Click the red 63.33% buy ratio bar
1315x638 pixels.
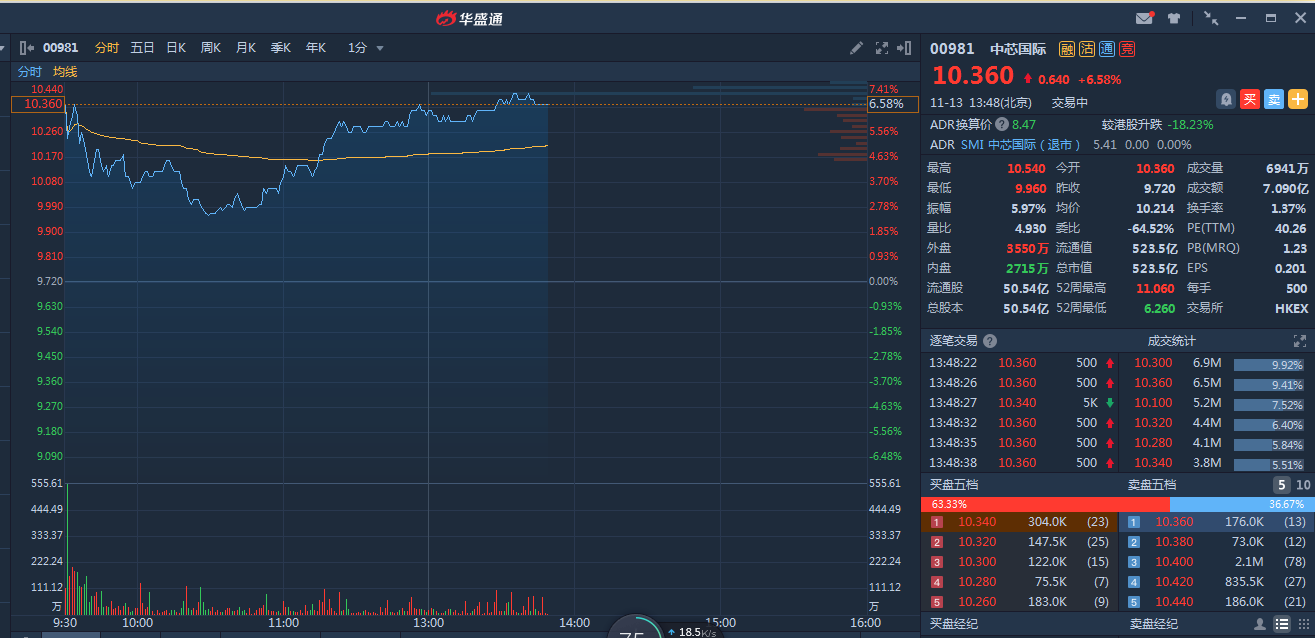[x=1044, y=504]
